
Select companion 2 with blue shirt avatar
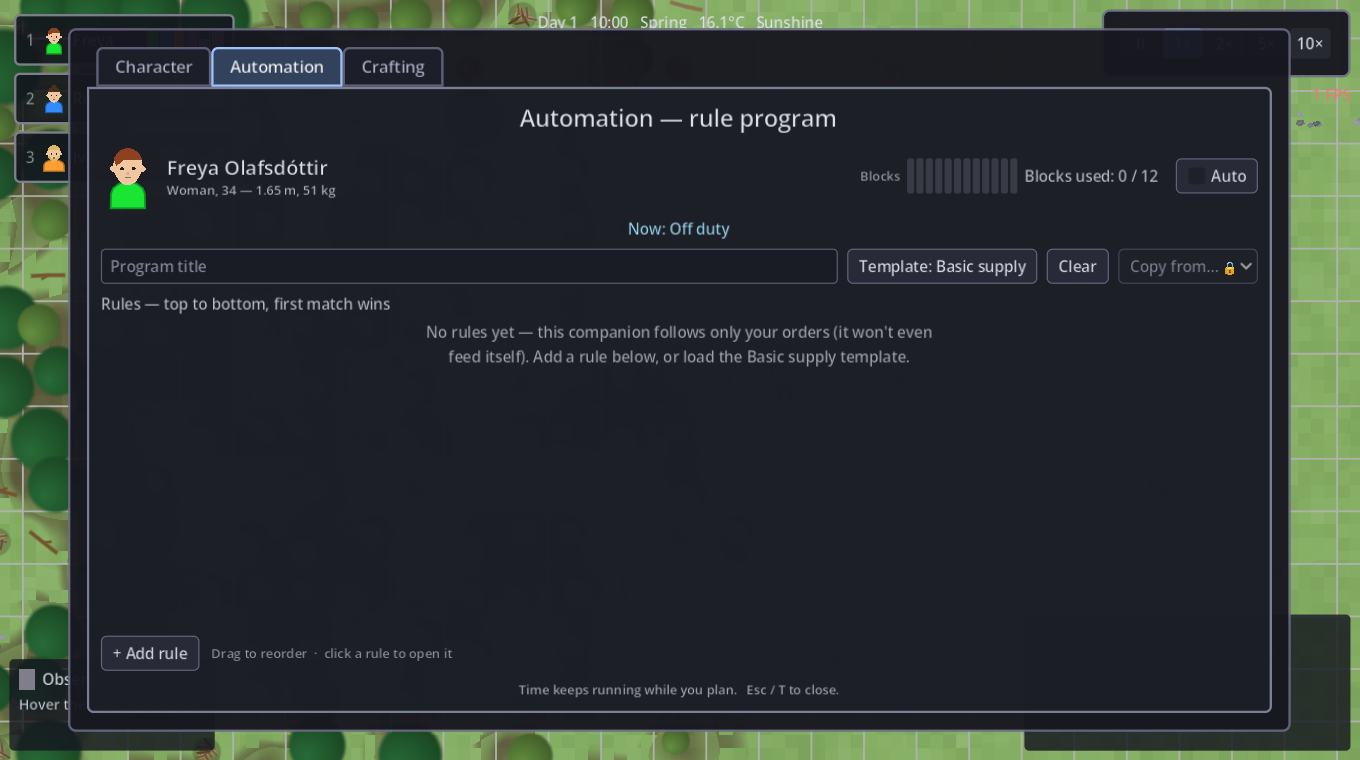tap(54, 99)
